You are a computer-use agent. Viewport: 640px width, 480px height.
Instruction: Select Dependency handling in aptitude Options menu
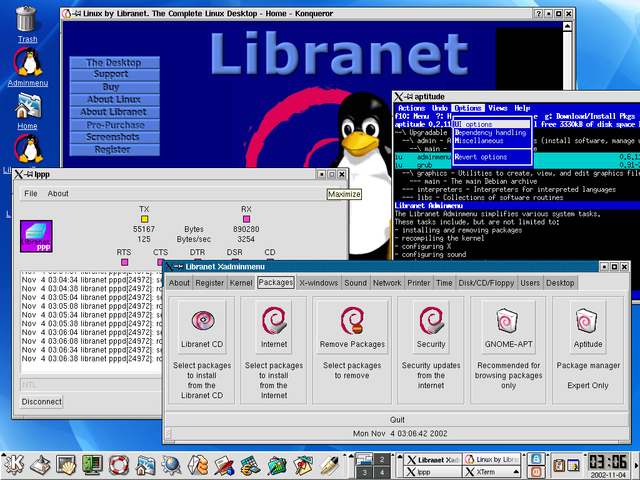pyautogui.click(x=491, y=133)
